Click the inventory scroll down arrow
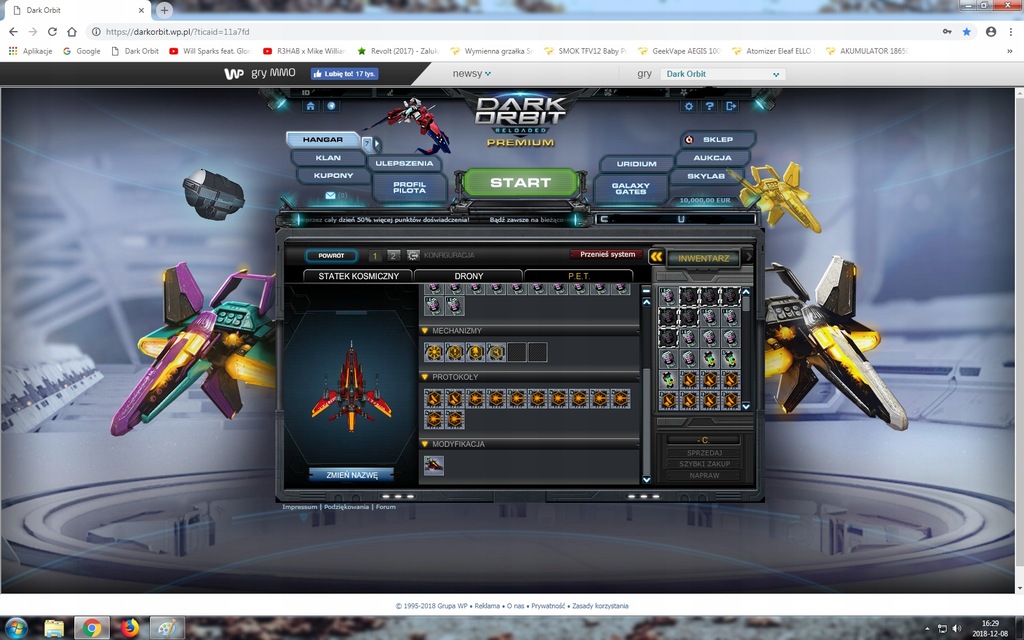 [746, 406]
